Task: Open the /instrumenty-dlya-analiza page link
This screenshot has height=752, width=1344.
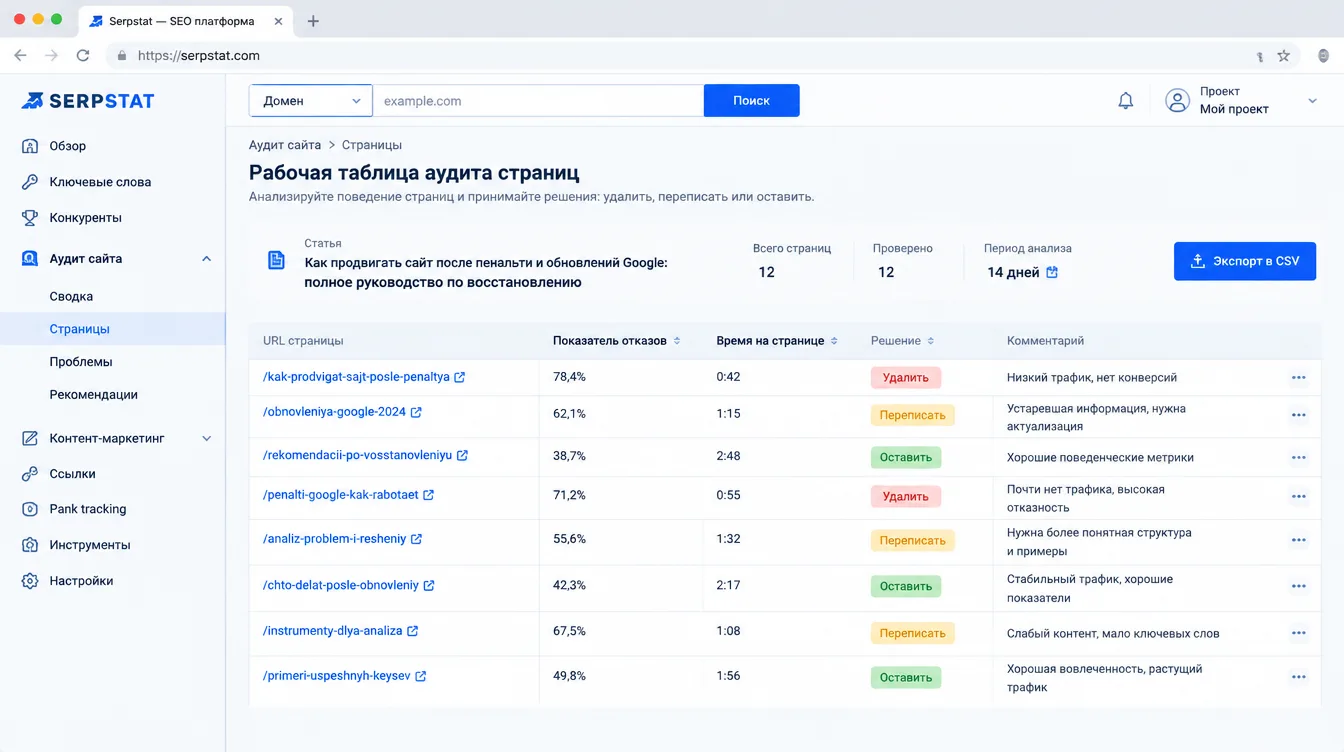Action: tap(332, 632)
